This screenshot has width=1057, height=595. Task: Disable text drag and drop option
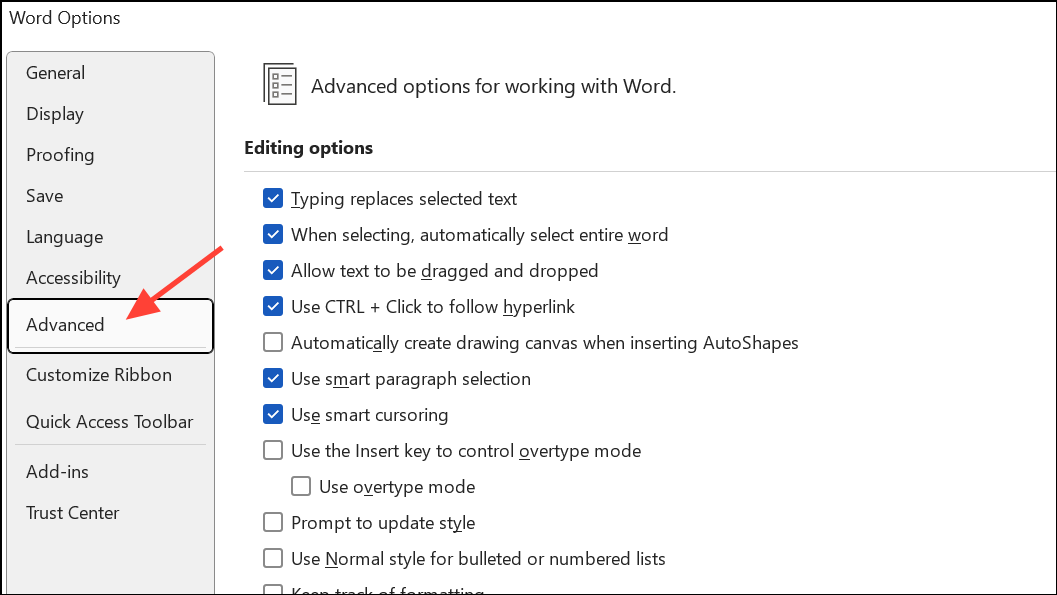(273, 271)
